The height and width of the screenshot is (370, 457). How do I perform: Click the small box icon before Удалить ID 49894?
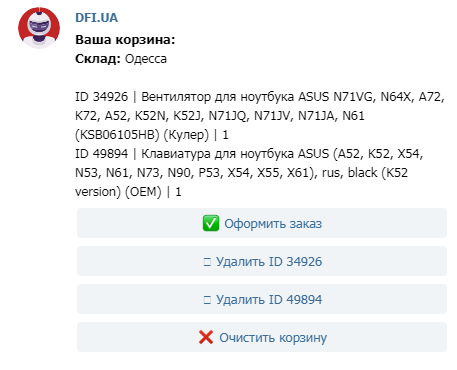click(207, 300)
